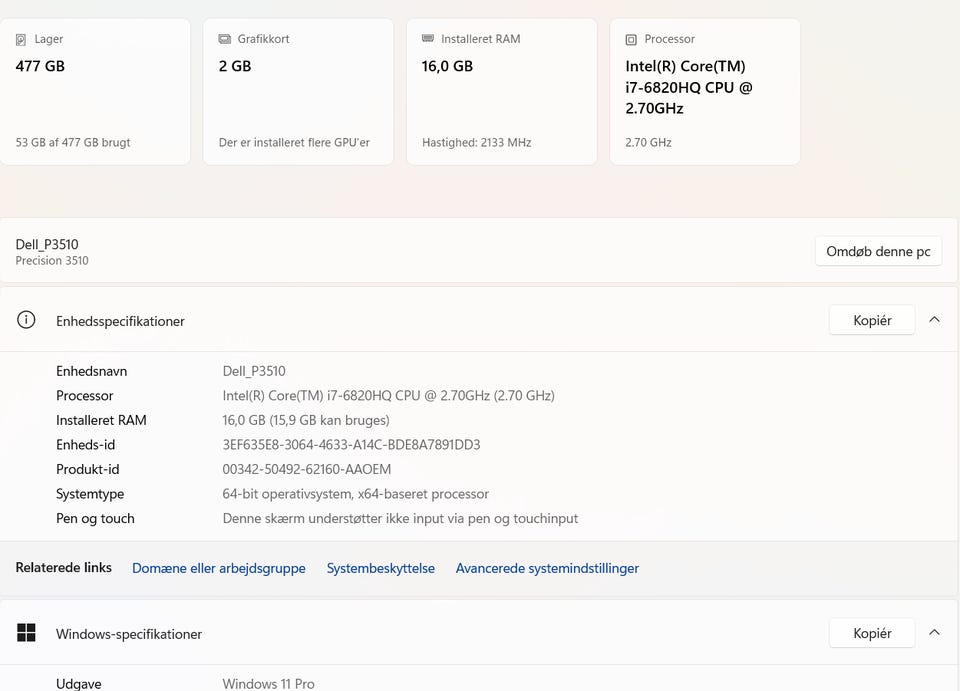Open Avancerede systemindstillinger link

tap(547, 568)
